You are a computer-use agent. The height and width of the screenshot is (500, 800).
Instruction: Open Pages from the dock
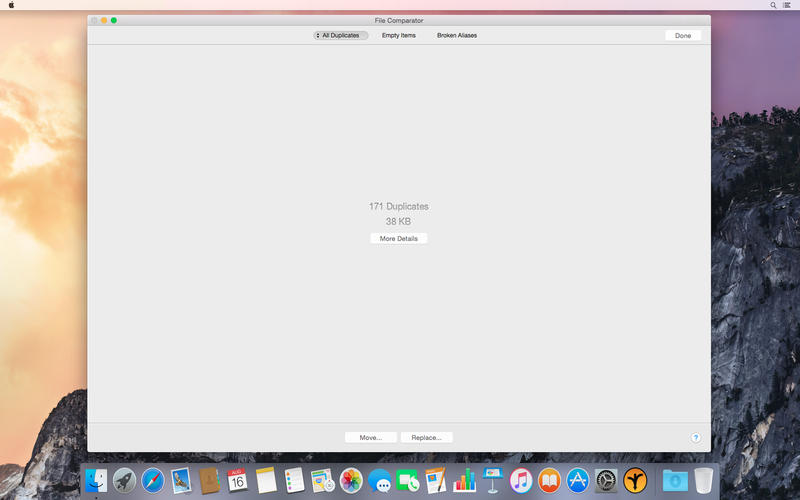click(x=436, y=480)
